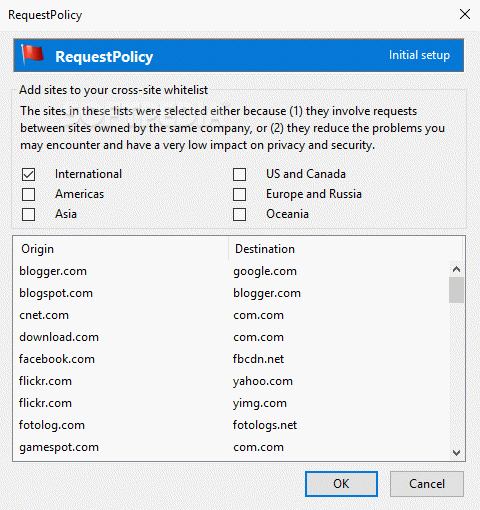Click the whitelist scrollbar thumb
The width and height of the screenshot is (480, 510).
point(456,290)
